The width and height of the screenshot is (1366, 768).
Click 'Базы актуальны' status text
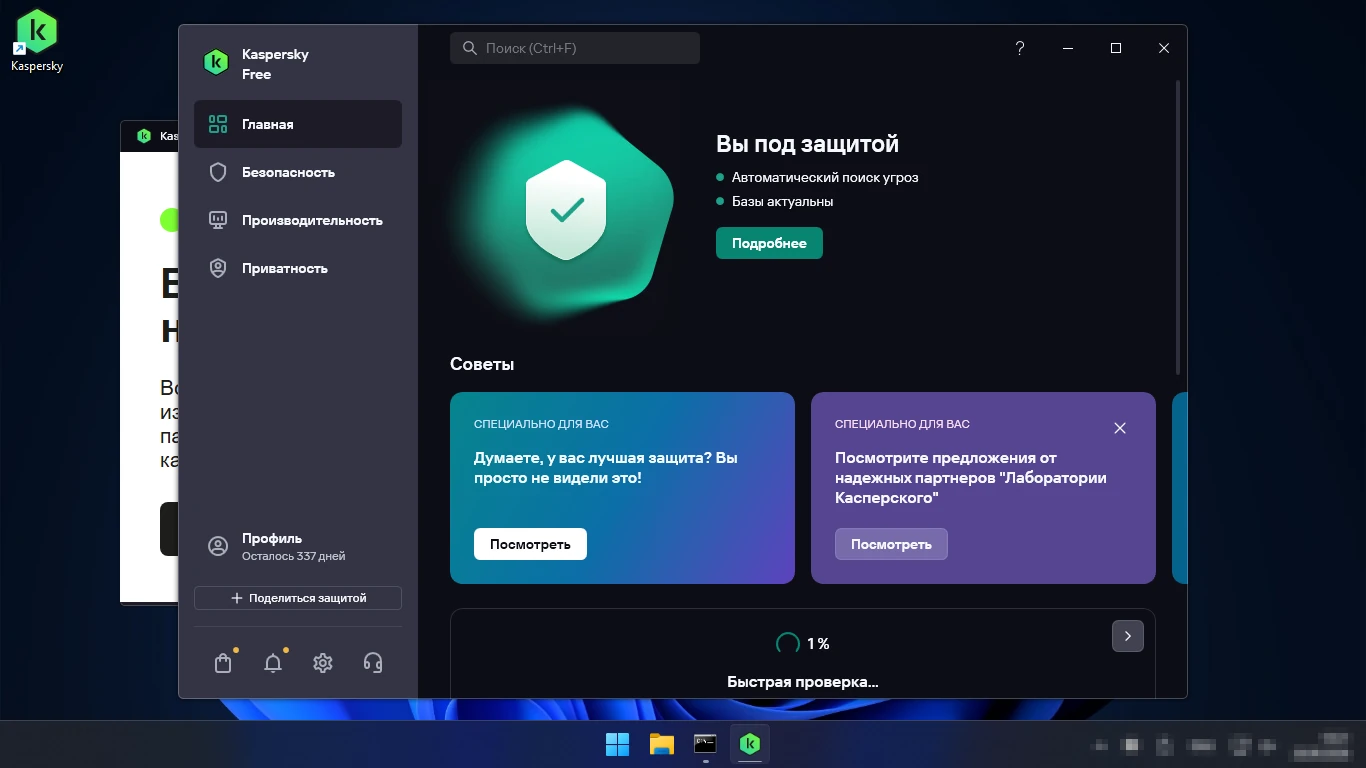click(782, 201)
